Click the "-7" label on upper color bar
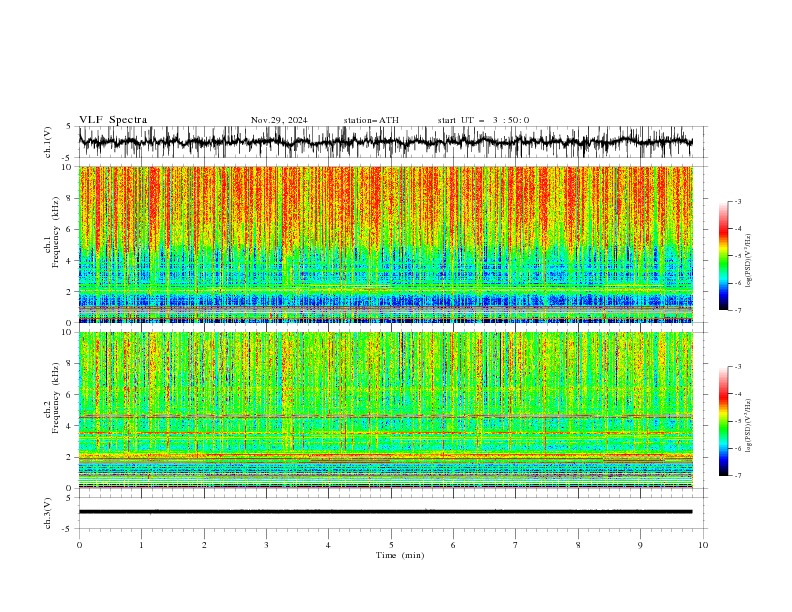The width and height of the screenshot is (792, 612). 738,310
